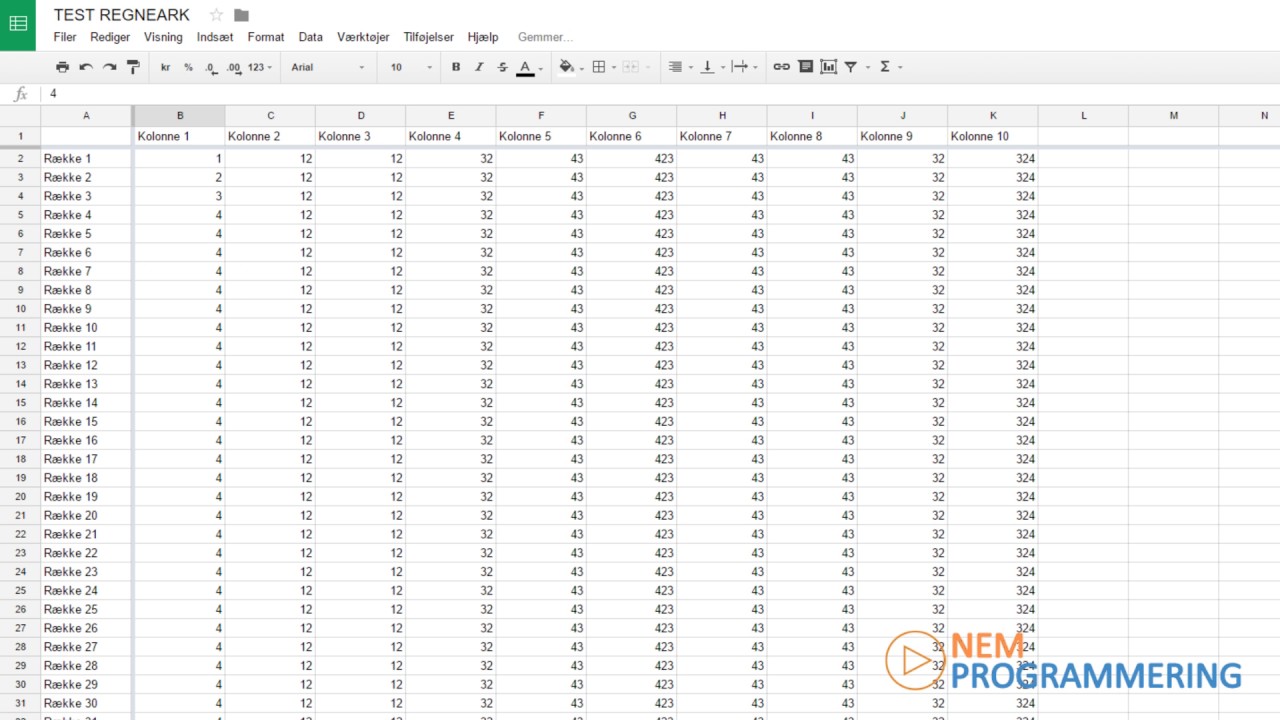Click the Google Sheets home icon
The image size is (1280, 720).
click(18, 25)
